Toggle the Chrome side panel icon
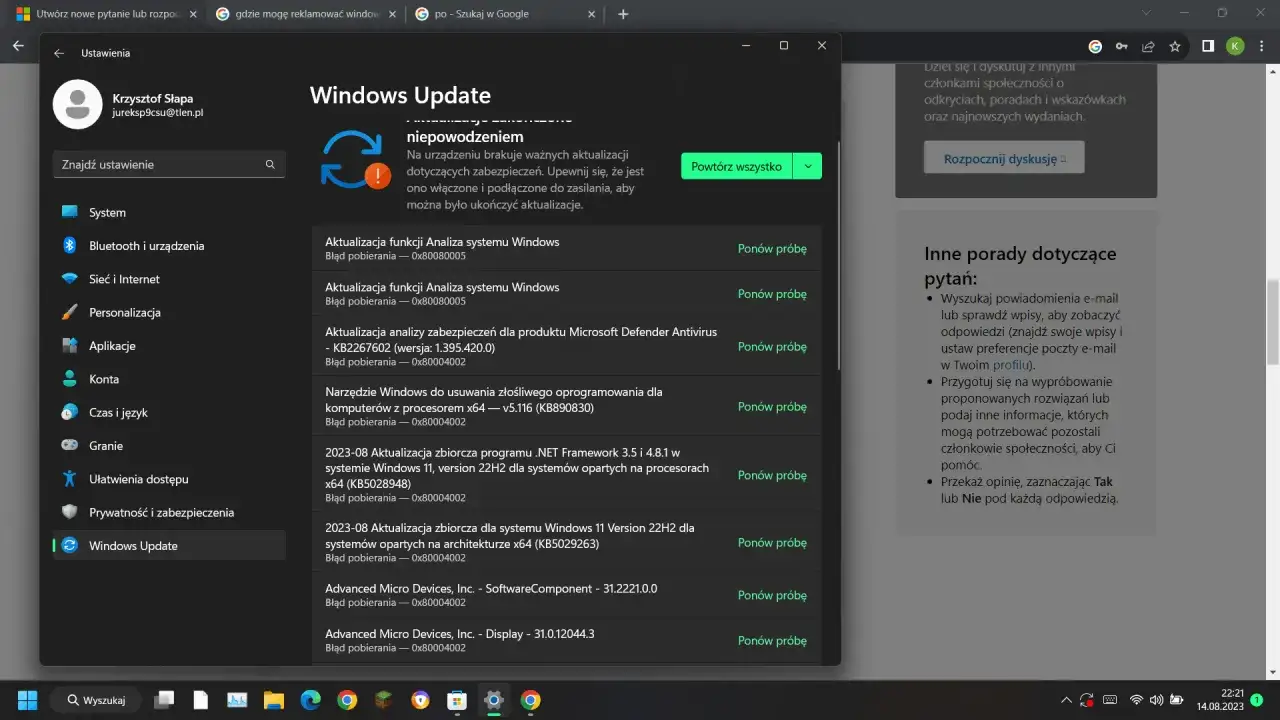1280x720 pixels. click(1208, 46)
